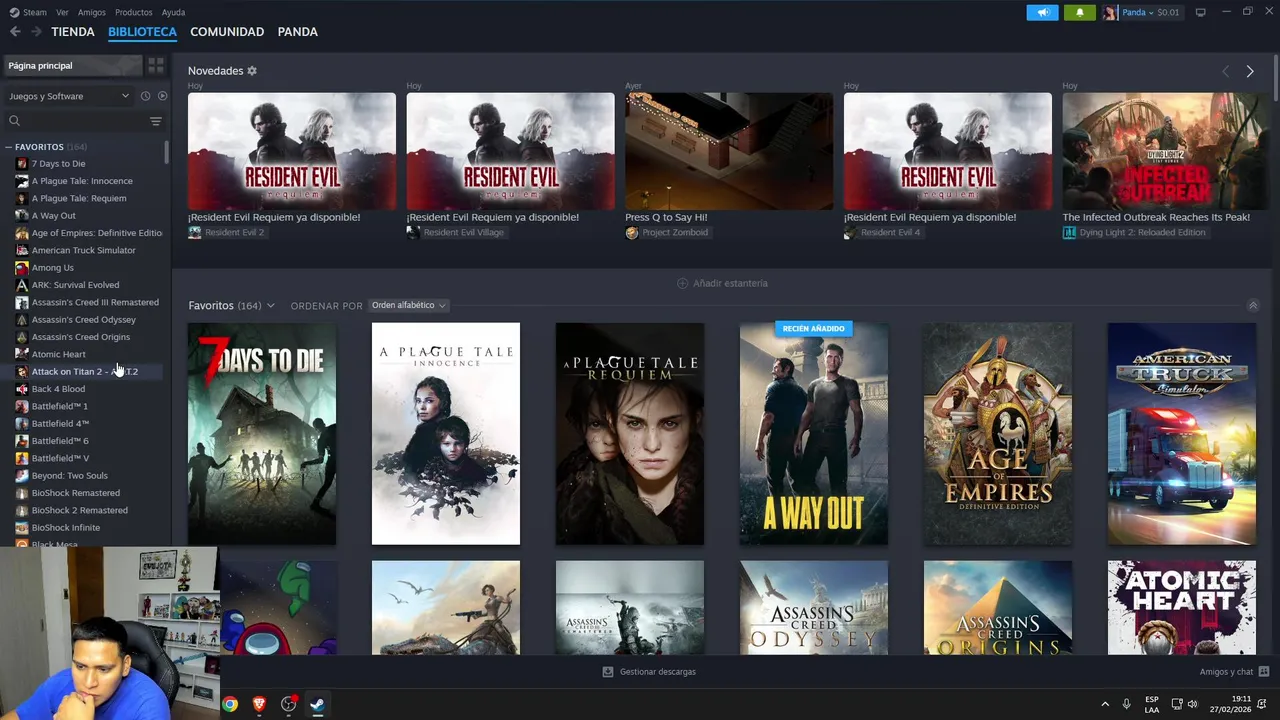Open the megaphone announcements button

(x=1042, y=13)
